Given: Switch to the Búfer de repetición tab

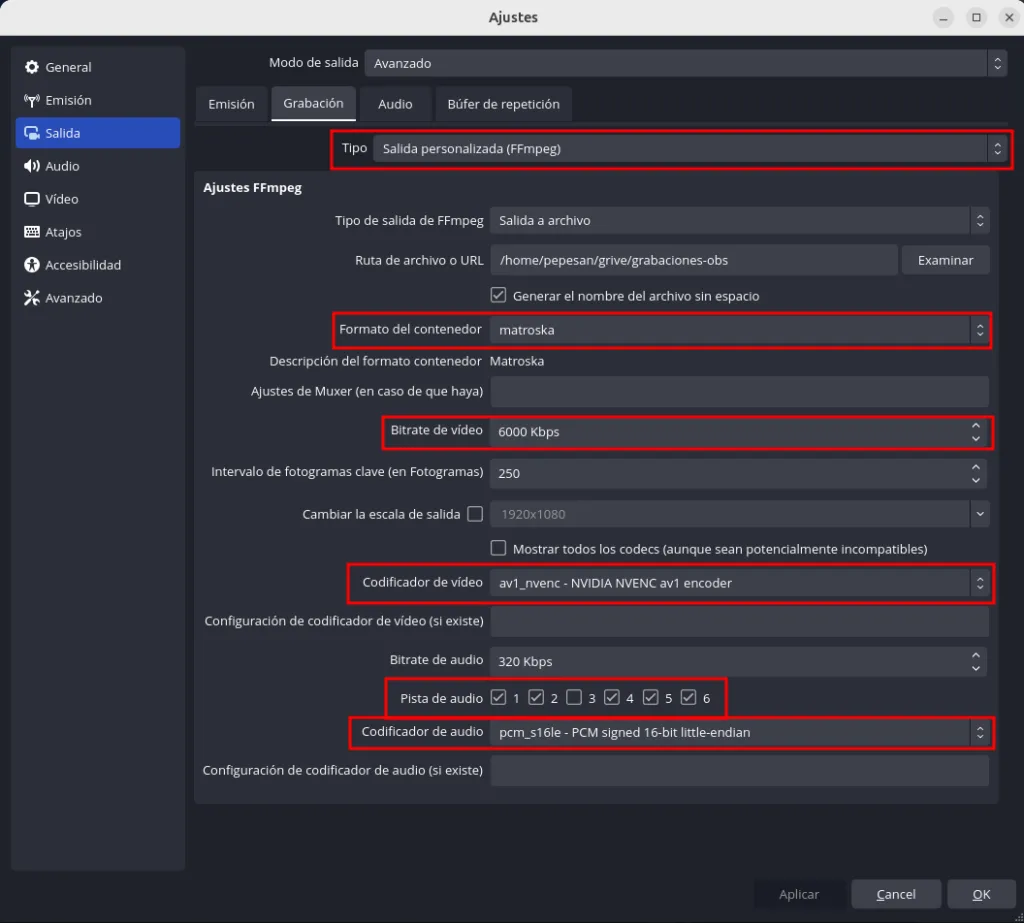Looking at the screenshot, I should coord(503,104).
